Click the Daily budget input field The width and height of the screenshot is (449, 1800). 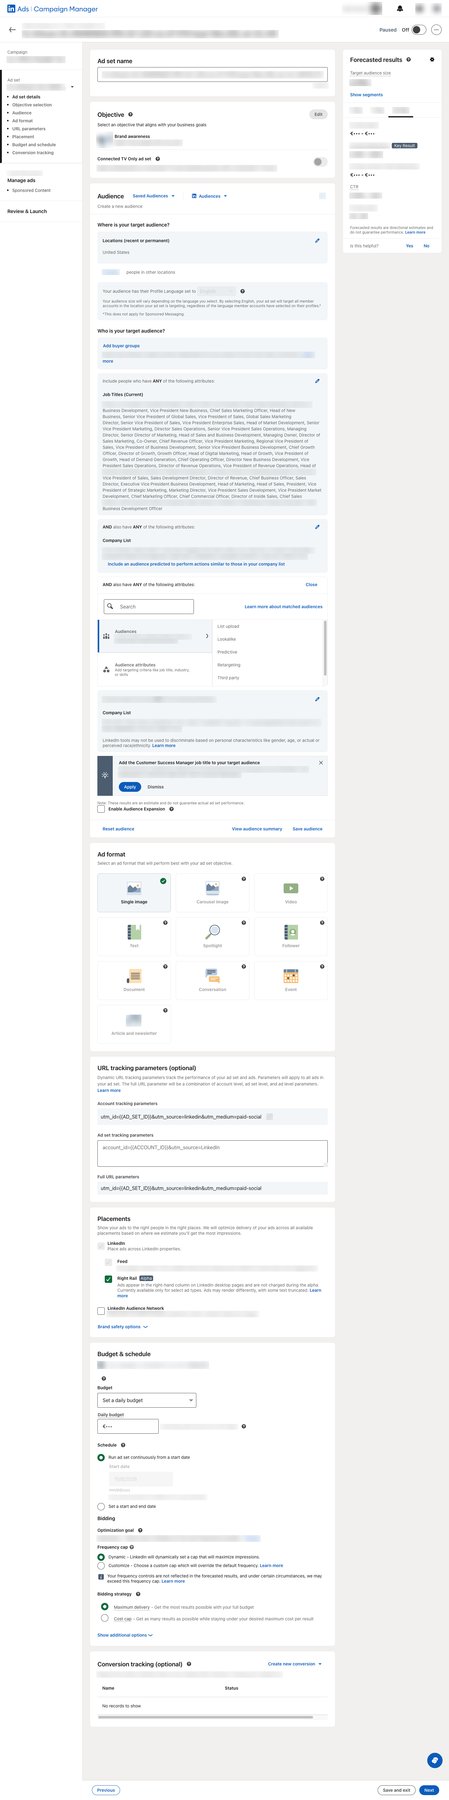pos(128,1426)
